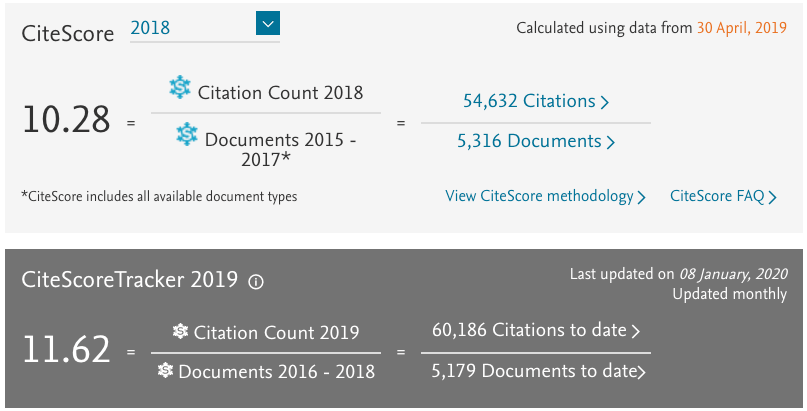The width and height of the screenshot is (807, 411).
Task: Click the 2018 year selector field
Action: [190, 27]
